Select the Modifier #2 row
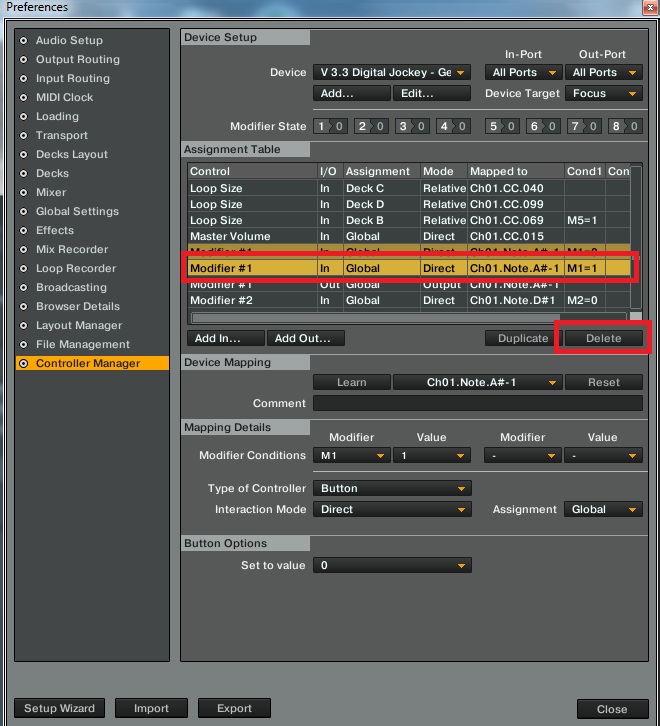The width and height of the screenshot is (660, 726). [x=409, y=300]
